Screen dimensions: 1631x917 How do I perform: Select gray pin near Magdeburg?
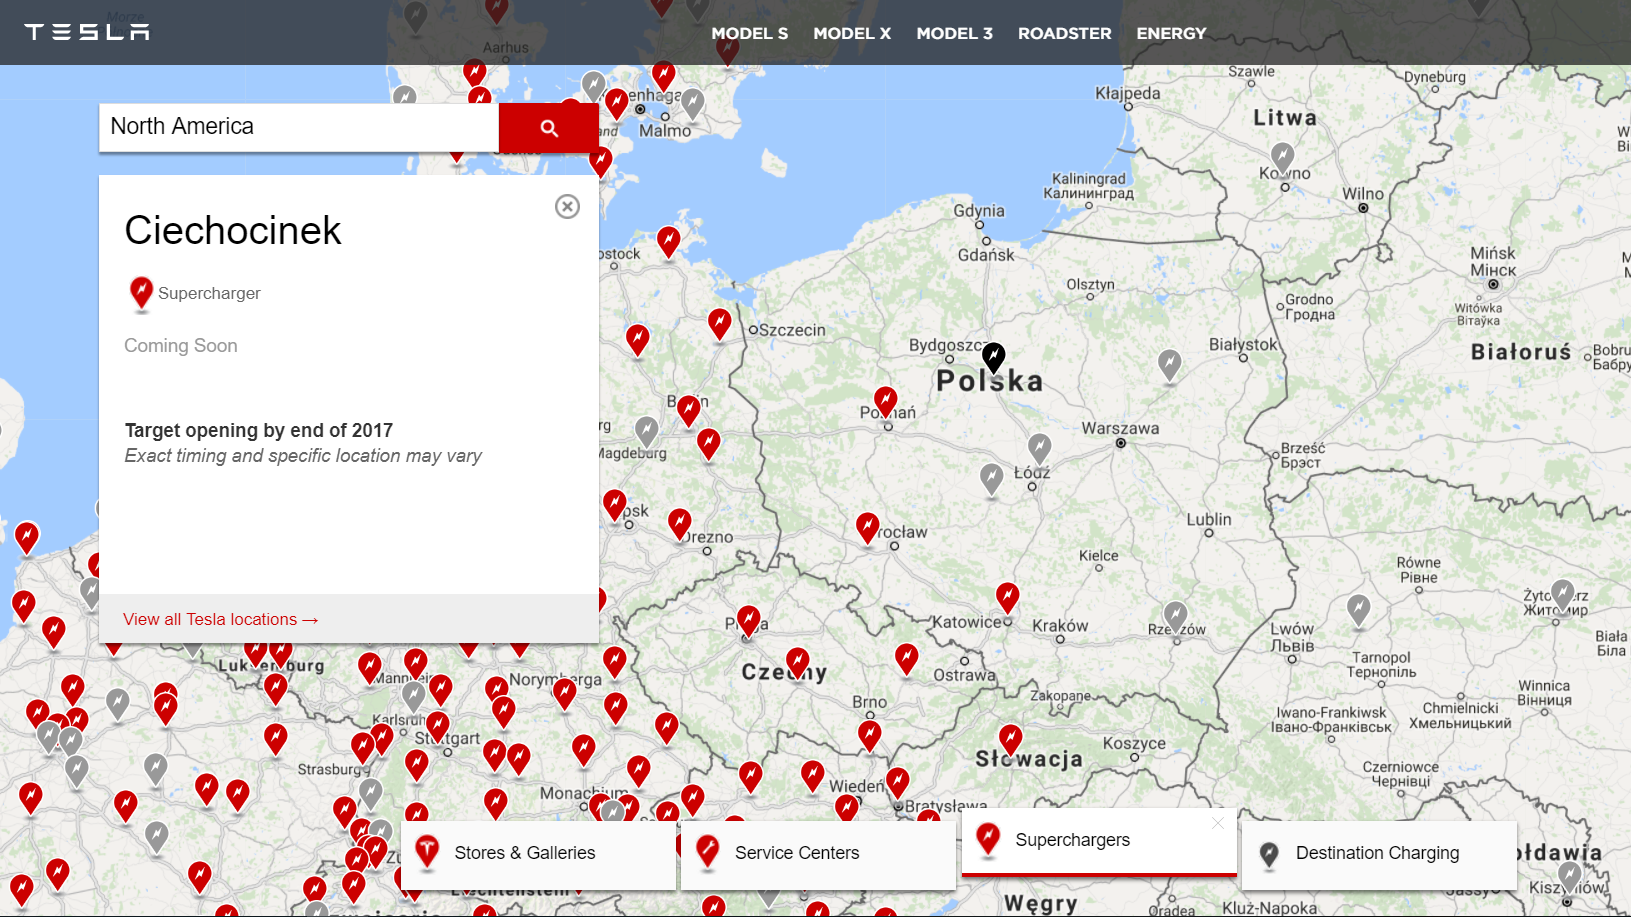point(646,433)
